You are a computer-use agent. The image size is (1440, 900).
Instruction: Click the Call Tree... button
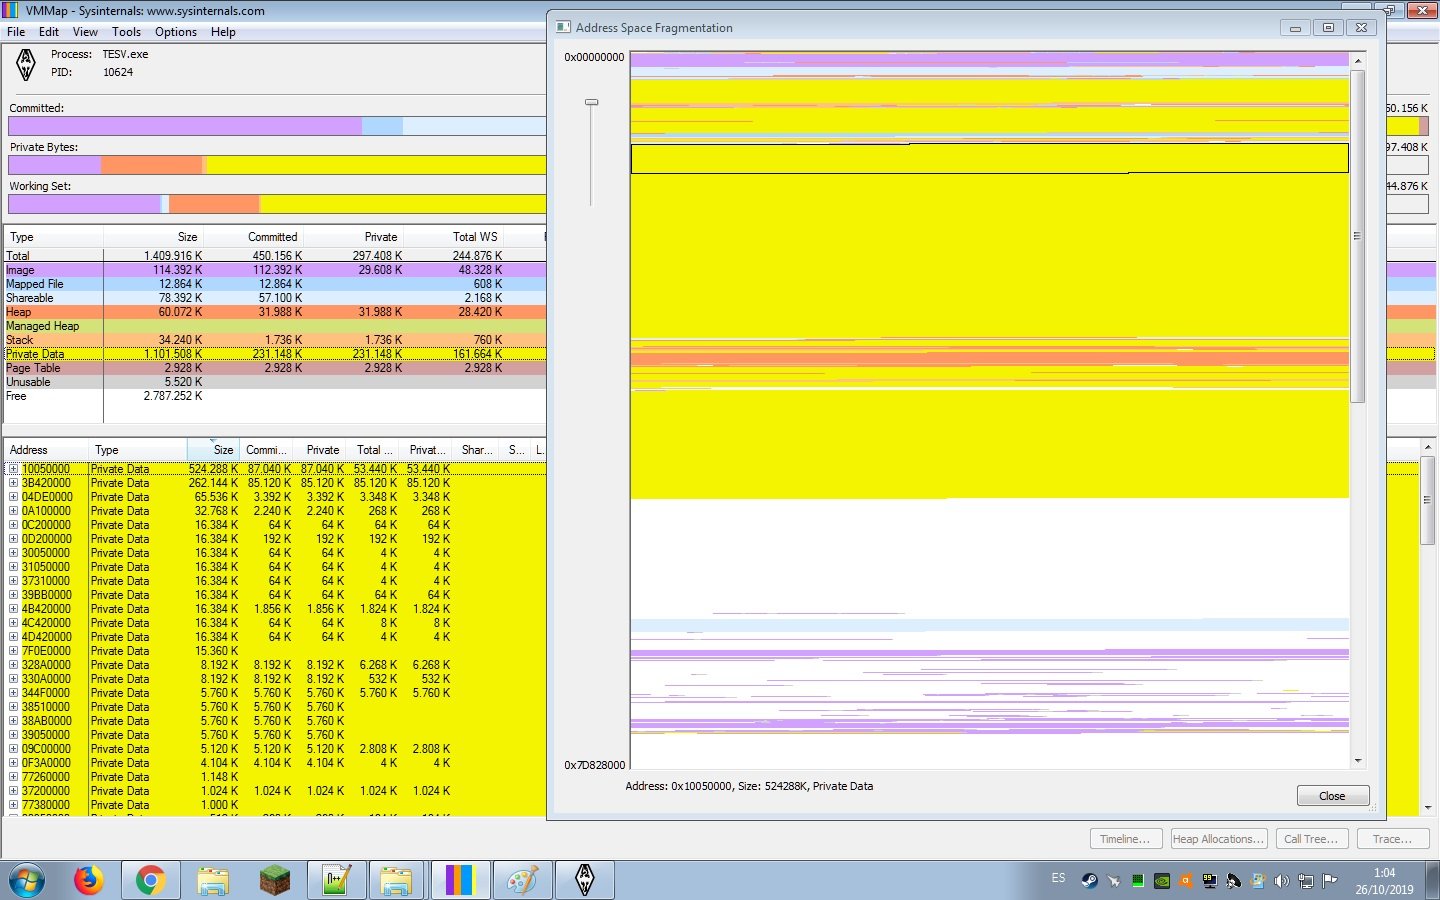click(x=1311, y=839)
